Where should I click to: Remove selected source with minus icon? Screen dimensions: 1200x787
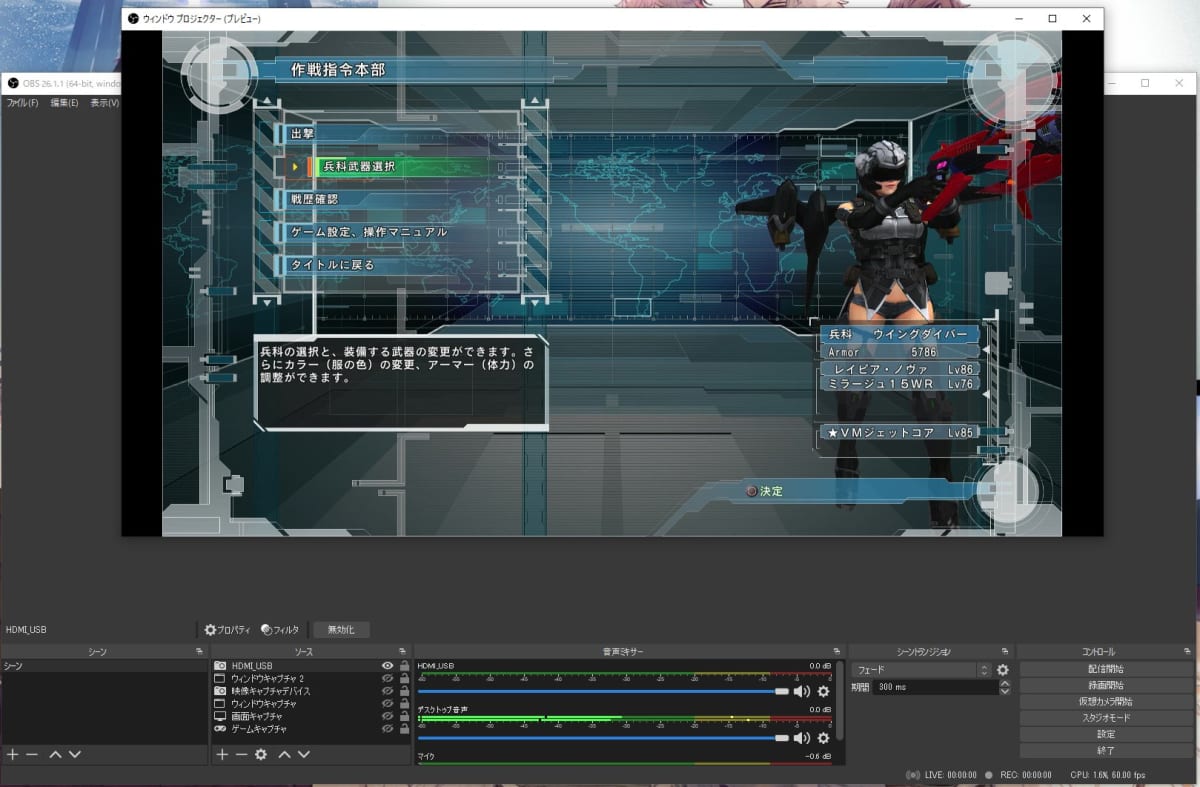(x=241, y=754)
